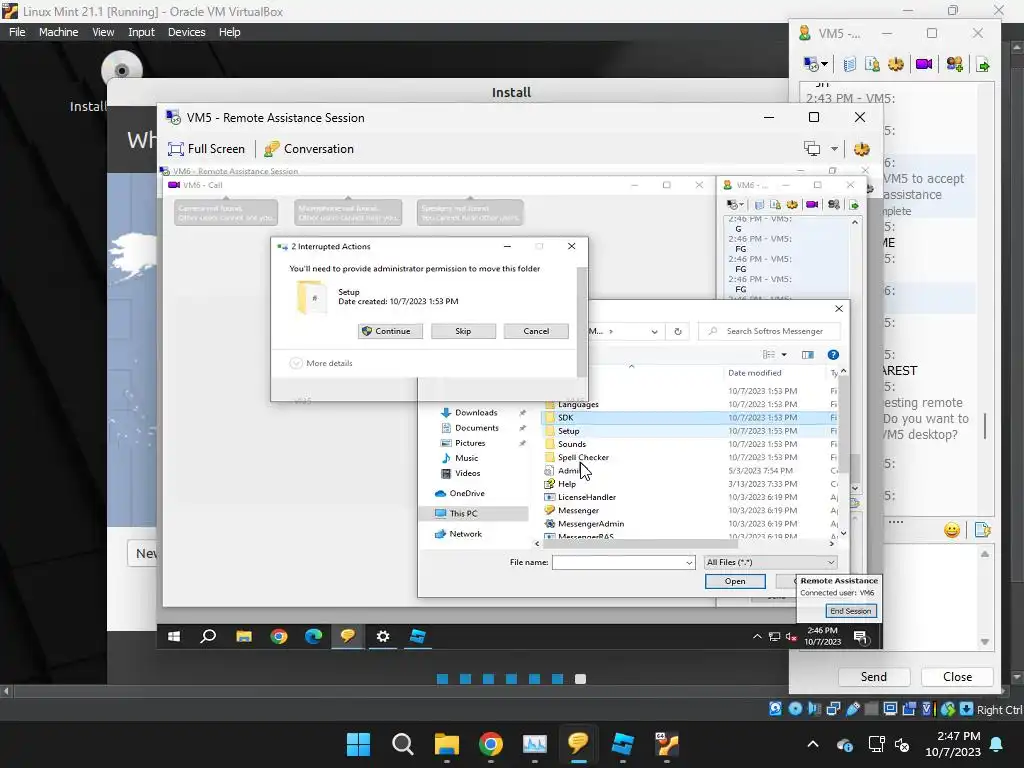Open OneDrive in navigation pane
The width and height of the screenshot is (1024, 768).
click(466, 493)
